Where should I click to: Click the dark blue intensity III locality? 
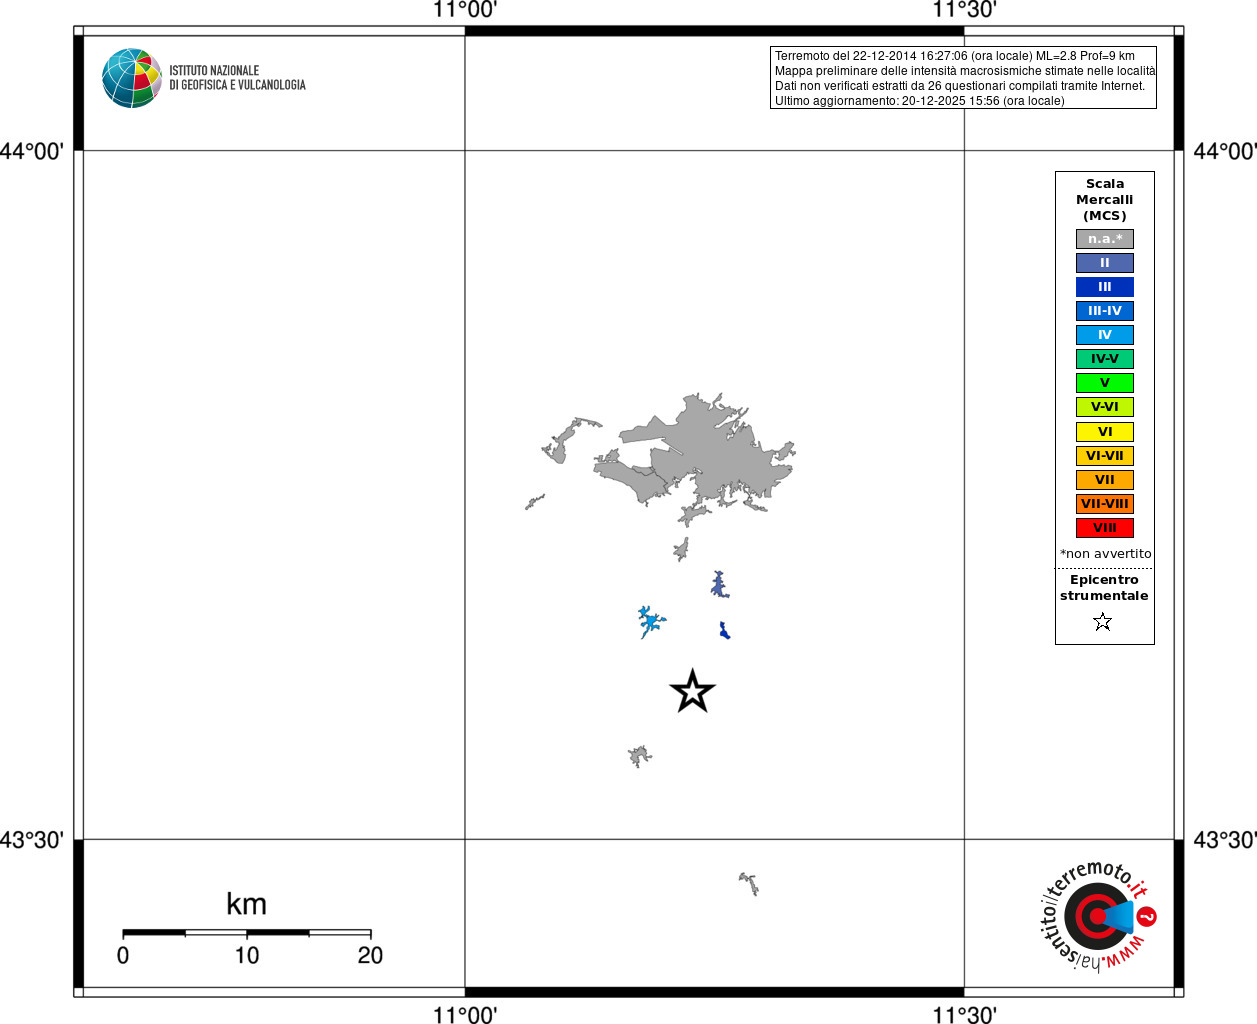724,630
